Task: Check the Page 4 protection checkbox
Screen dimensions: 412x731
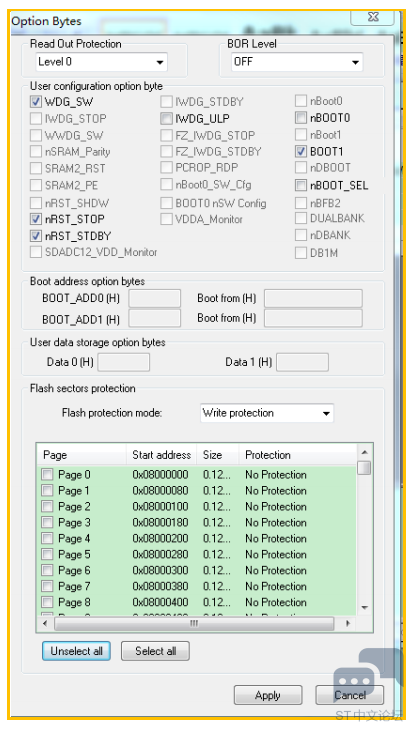Action: (x=47, y=538)
